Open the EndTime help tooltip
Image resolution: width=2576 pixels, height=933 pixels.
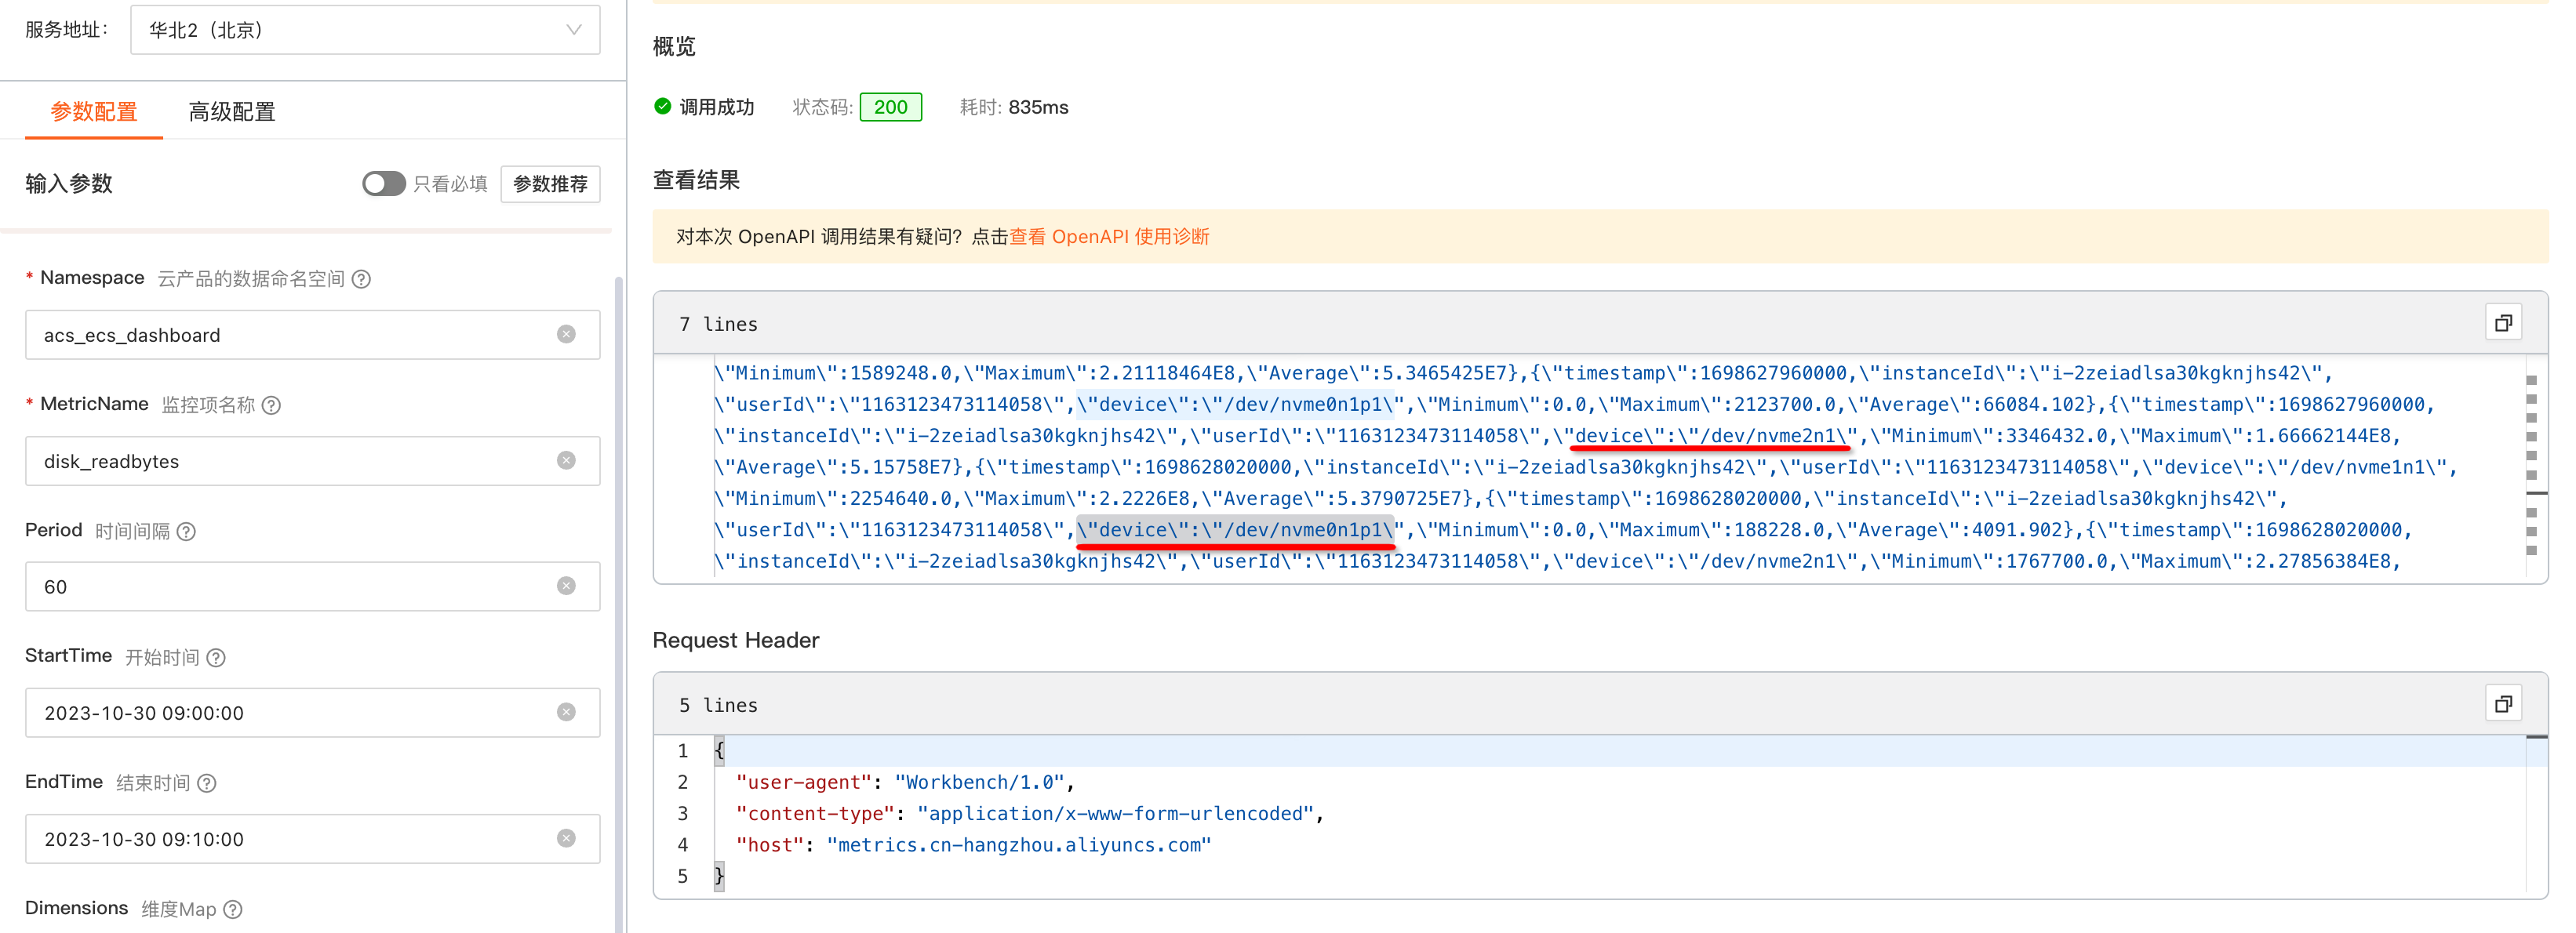coord(208,783)
